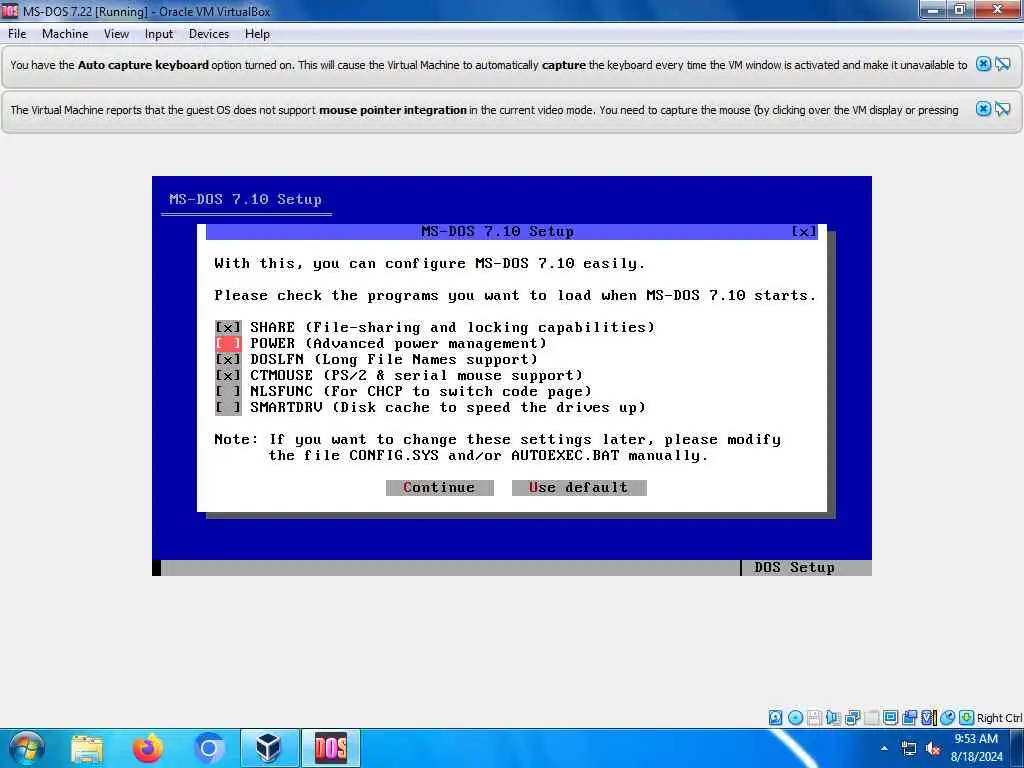This screenshot has width=1024, height=768.
Task: Click the Right Ctrl host key label
Action: tap(1000, 718)
